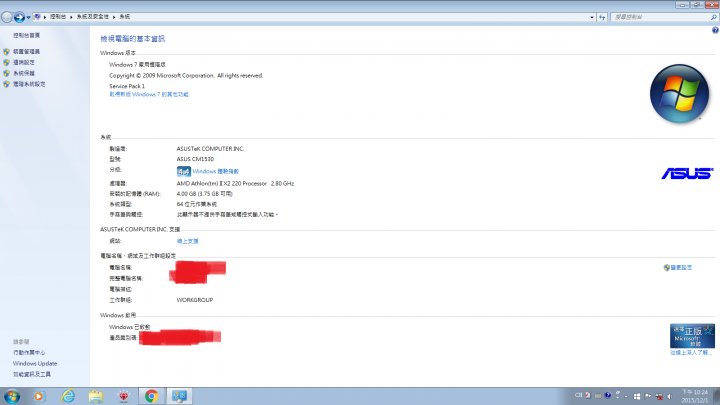This screenshot has height=405, width=720.
Task: Open 系統保護 sidebar link
Action: point(24,73)
